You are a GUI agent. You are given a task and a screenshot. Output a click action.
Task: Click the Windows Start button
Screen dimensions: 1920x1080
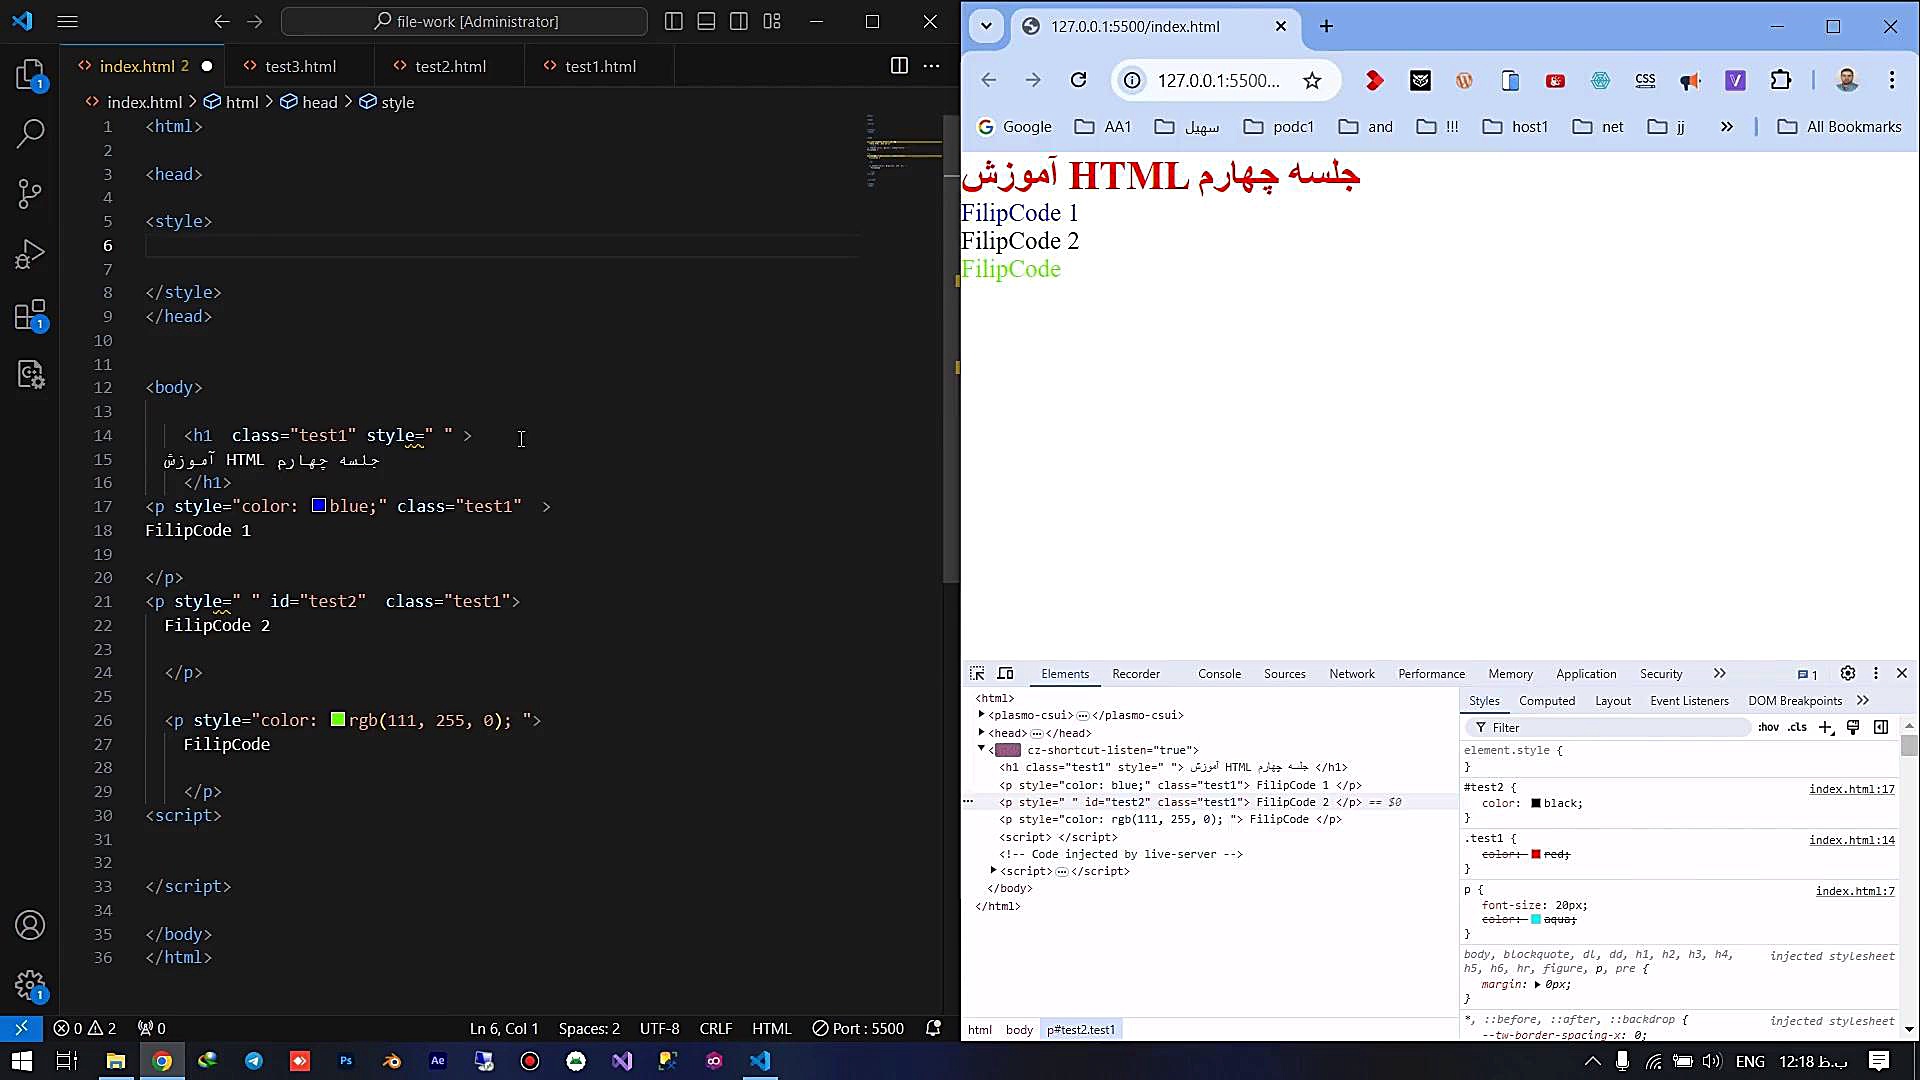tap(21, 1061)
